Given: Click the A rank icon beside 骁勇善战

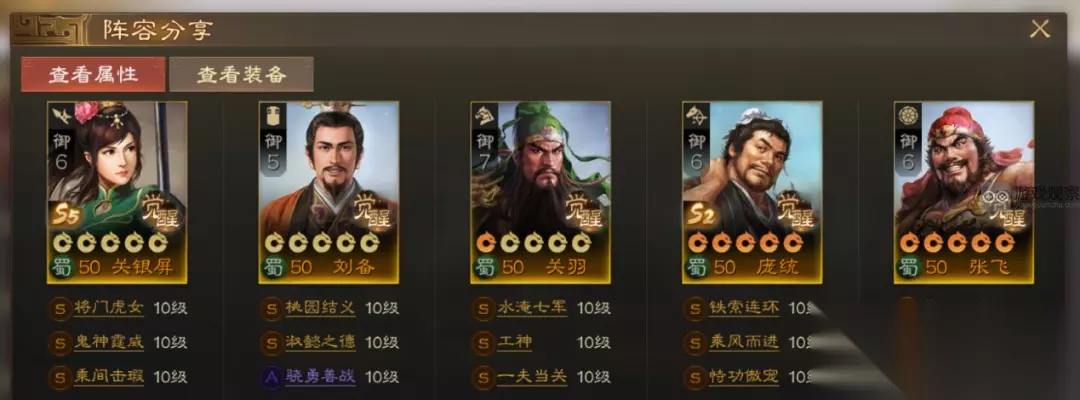Looking at the screenshot, I should (x=271, y=377).
